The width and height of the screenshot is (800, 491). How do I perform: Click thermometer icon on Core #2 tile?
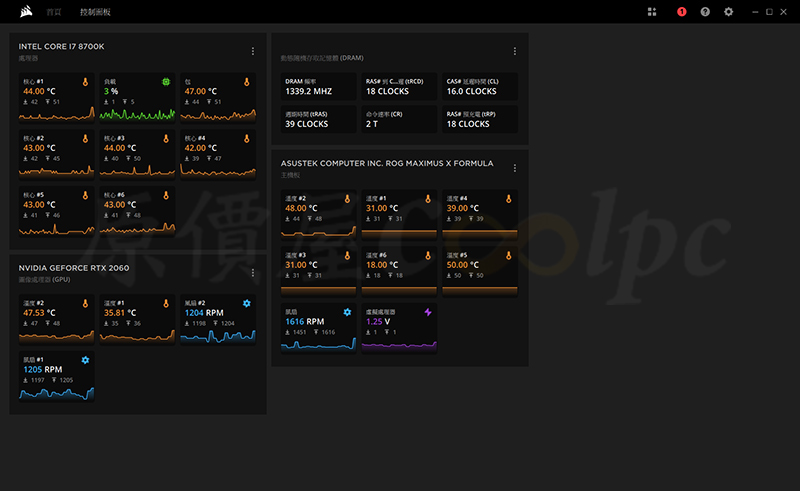click(x=85, y=138)
